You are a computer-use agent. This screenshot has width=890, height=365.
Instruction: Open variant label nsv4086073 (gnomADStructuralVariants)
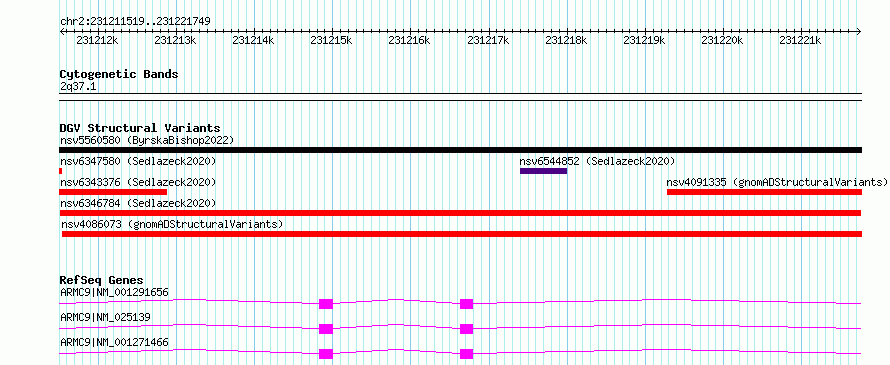(x=172, y=224)
